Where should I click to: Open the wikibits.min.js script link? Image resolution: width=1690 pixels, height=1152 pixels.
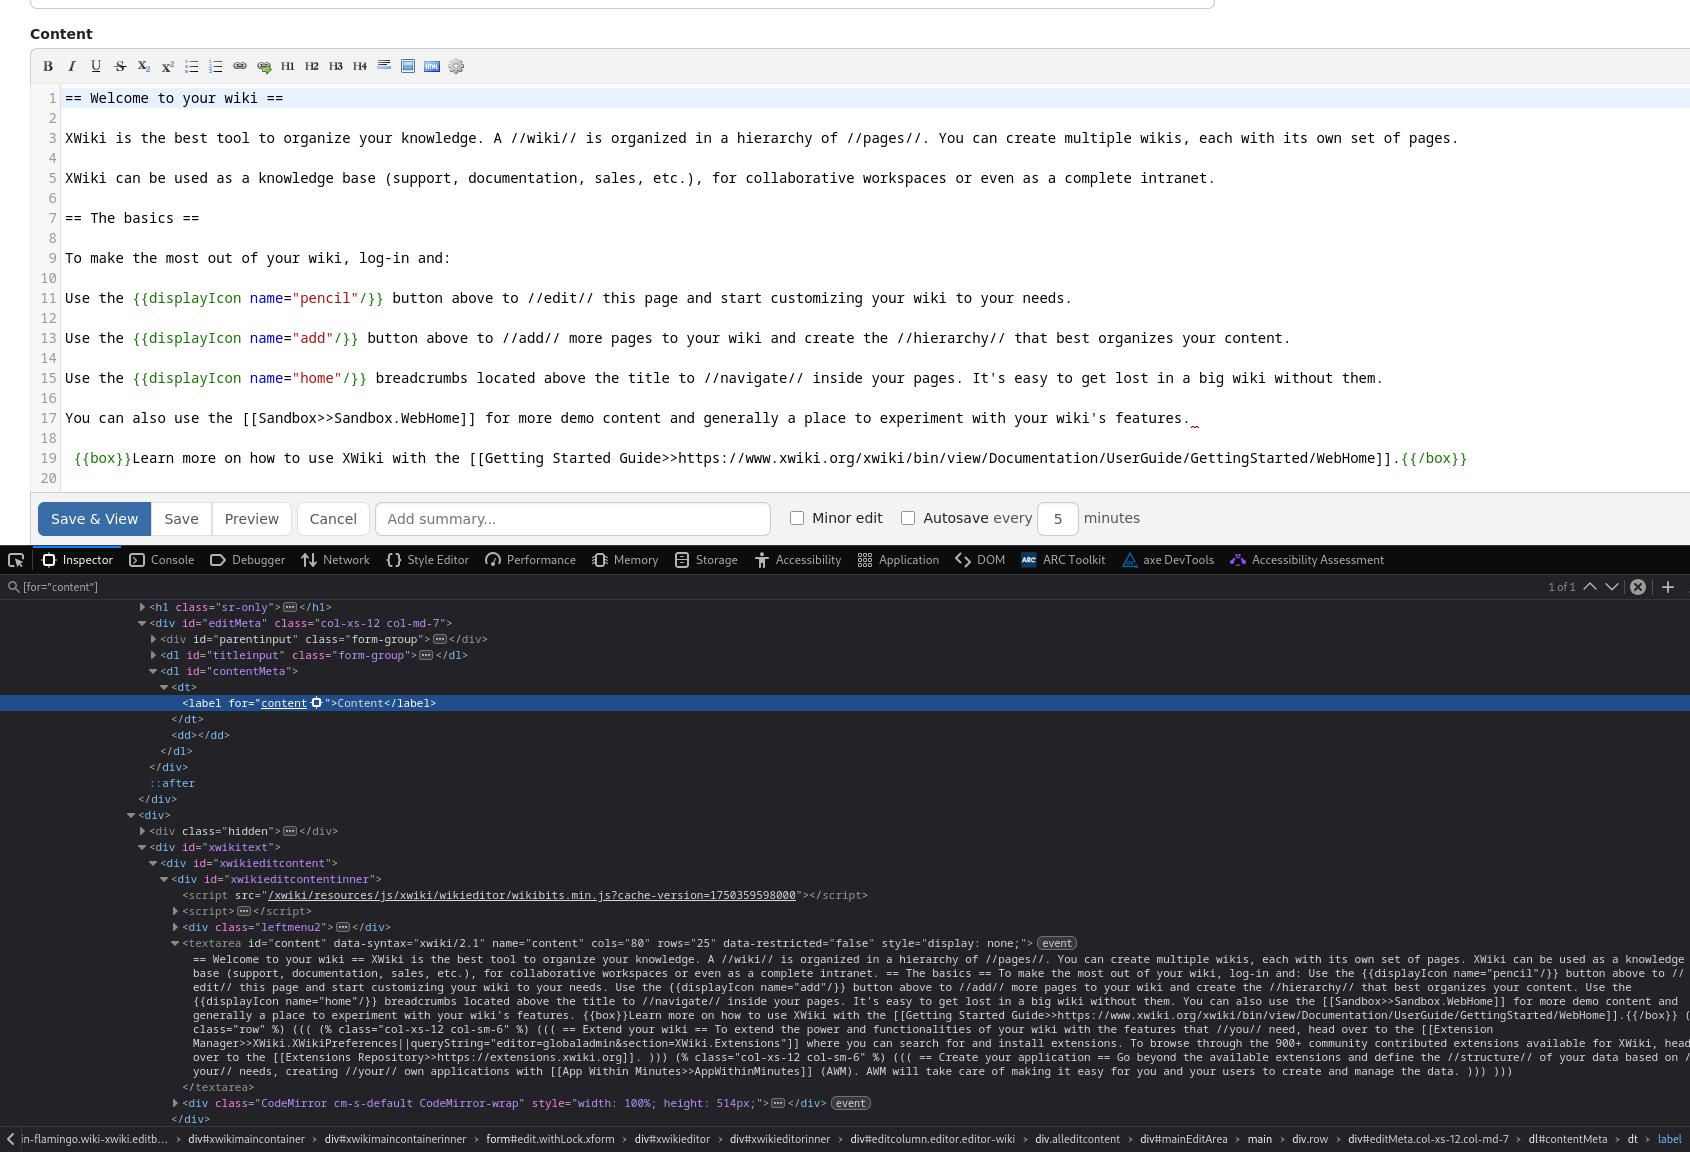click(532, 895)
